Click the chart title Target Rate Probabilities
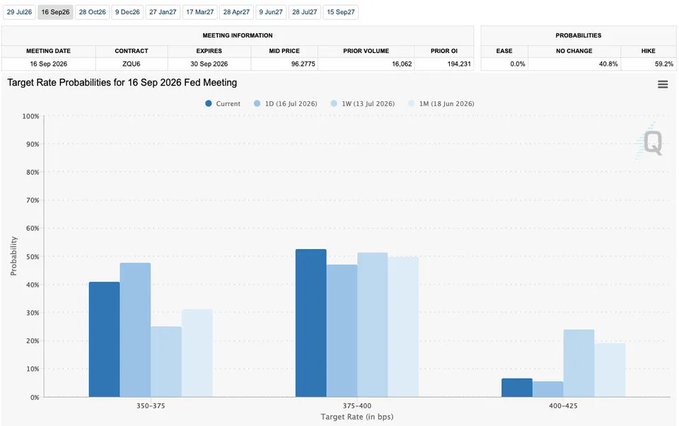The width and height of the screenshot is (679, 426). click(122, 83)
